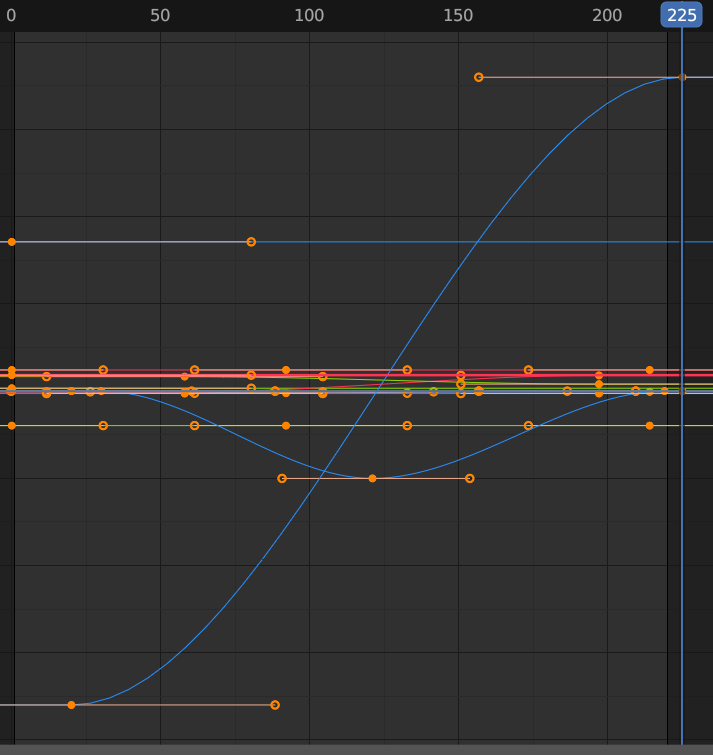Click frame 200 on the timeline ruler
The image size is (713, 755).
[607, 15]
